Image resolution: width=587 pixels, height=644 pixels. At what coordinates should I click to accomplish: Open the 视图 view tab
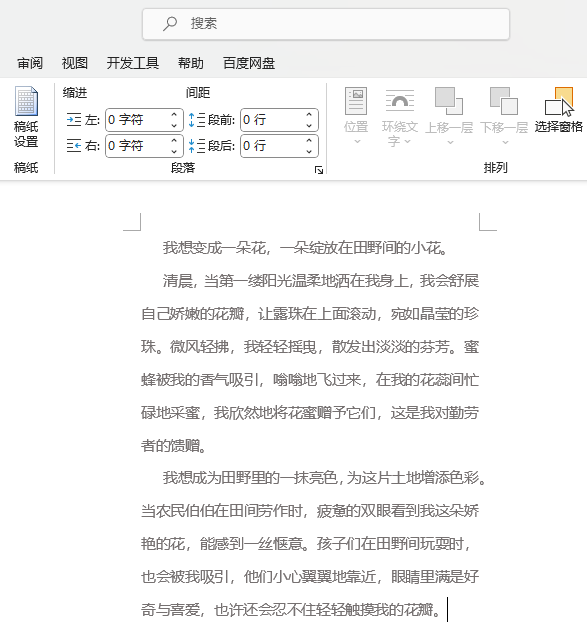pos(75,63)
